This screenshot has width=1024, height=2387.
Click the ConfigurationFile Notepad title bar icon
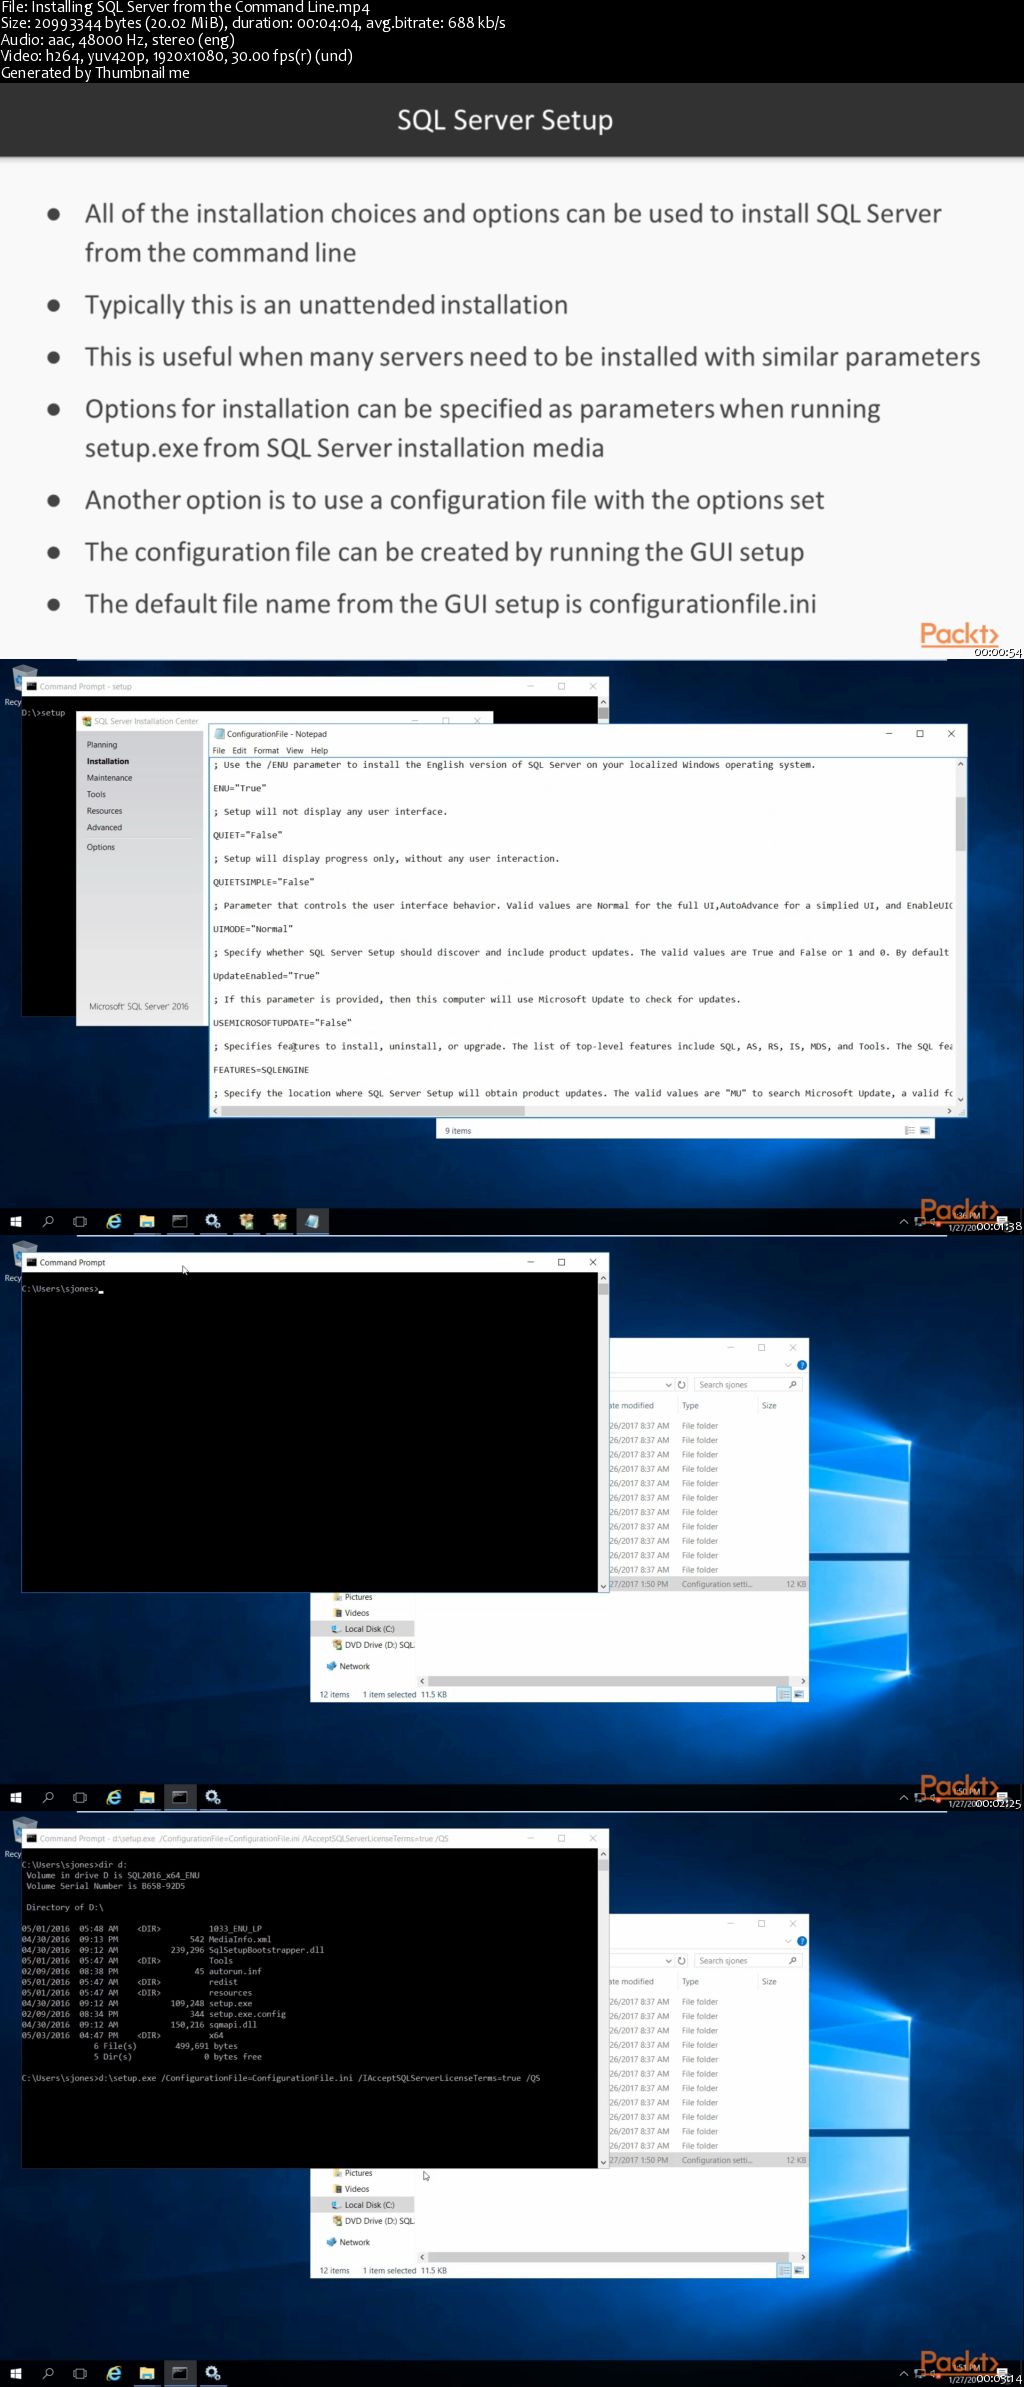click(220, 734)
